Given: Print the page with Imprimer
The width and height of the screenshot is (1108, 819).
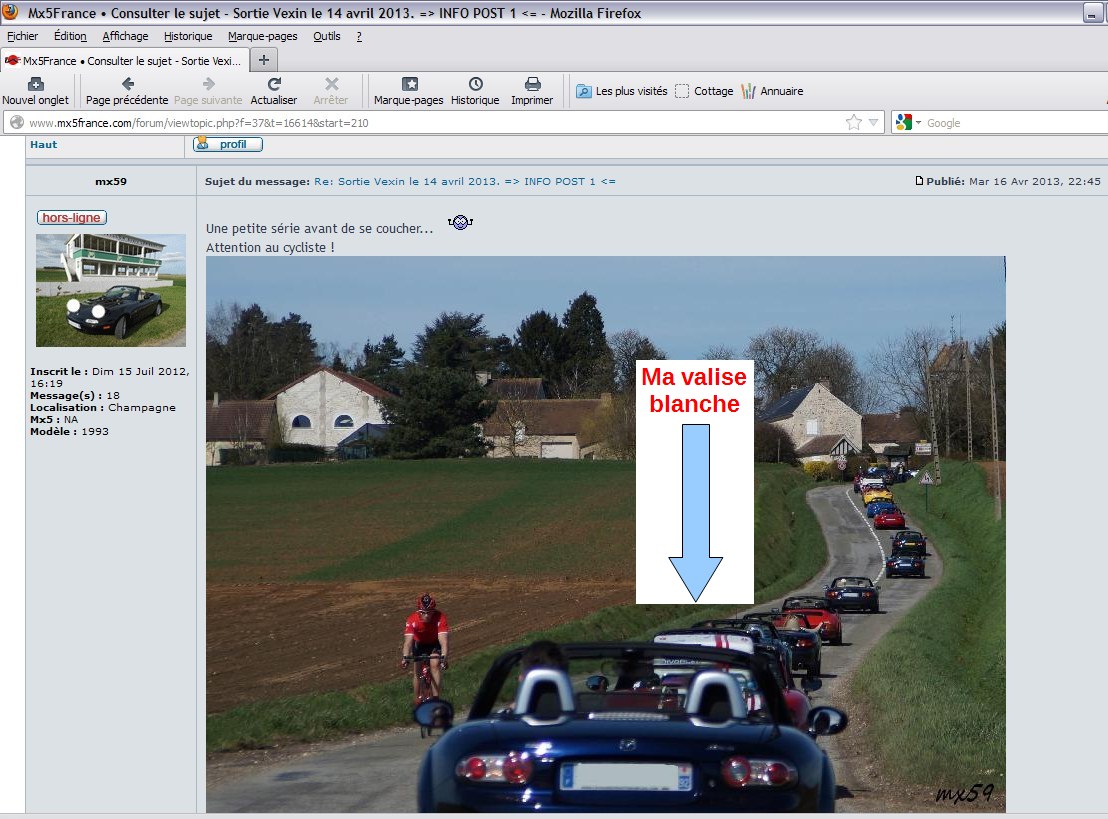Looking at the screenshot, I should pos(532,91).
